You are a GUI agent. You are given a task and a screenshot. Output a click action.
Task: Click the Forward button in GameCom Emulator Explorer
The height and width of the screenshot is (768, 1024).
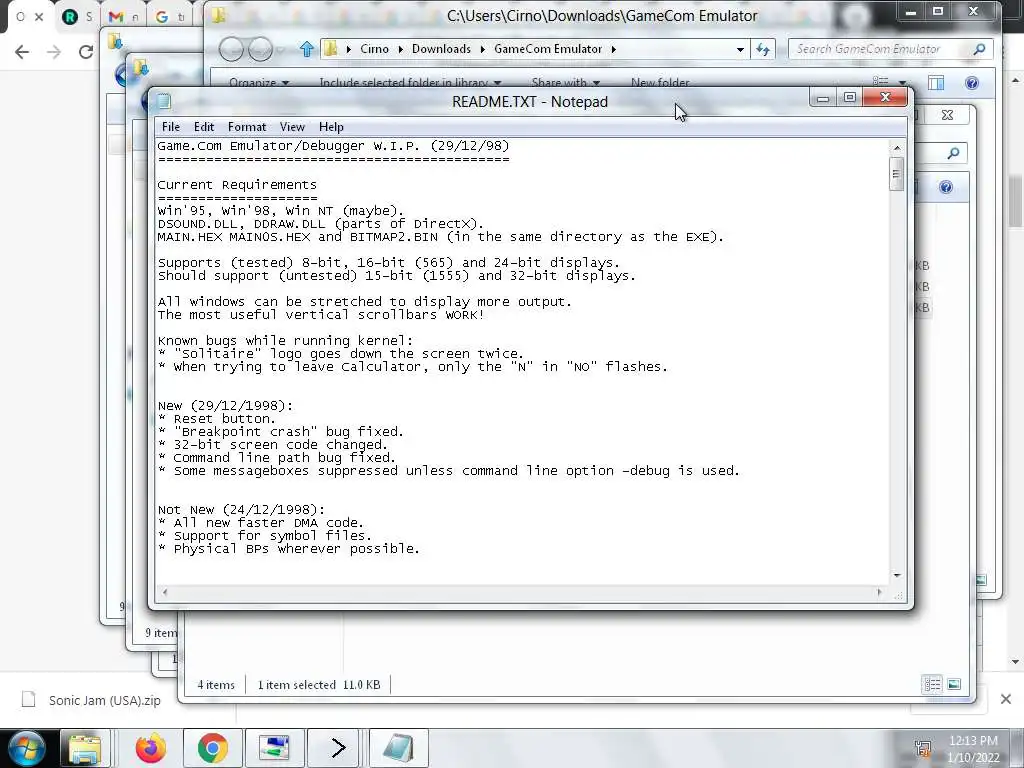(x=261, y=49)
